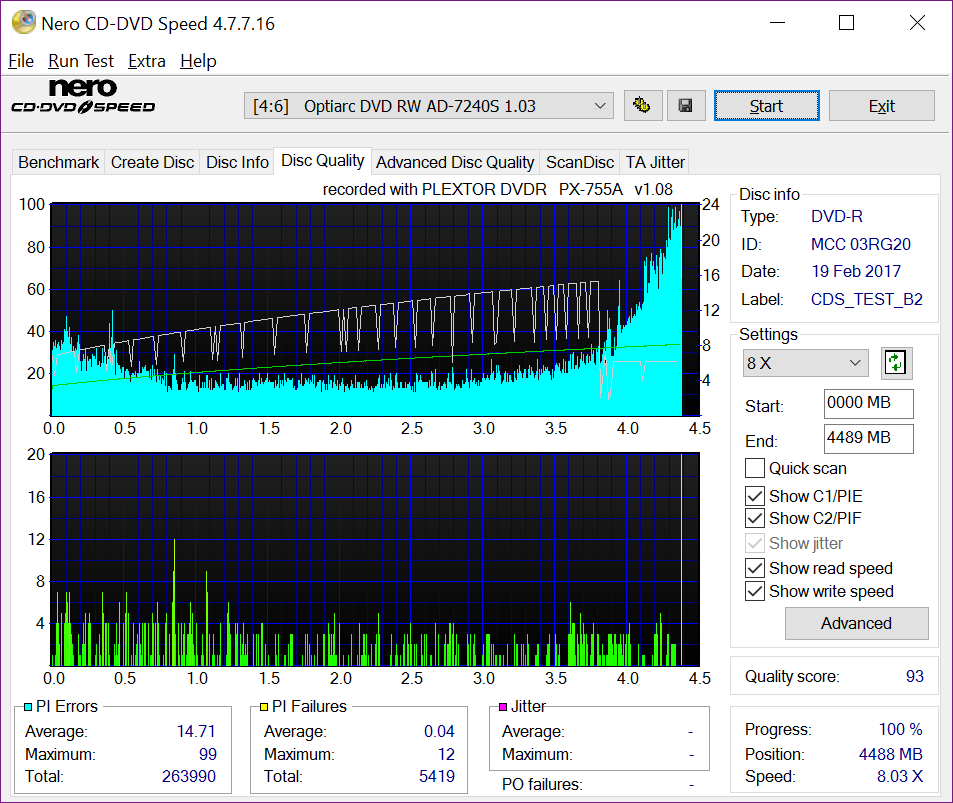Click the Nero app icon in title bar
This screenshot has height=803, width=953.
(x=22, y=22)
